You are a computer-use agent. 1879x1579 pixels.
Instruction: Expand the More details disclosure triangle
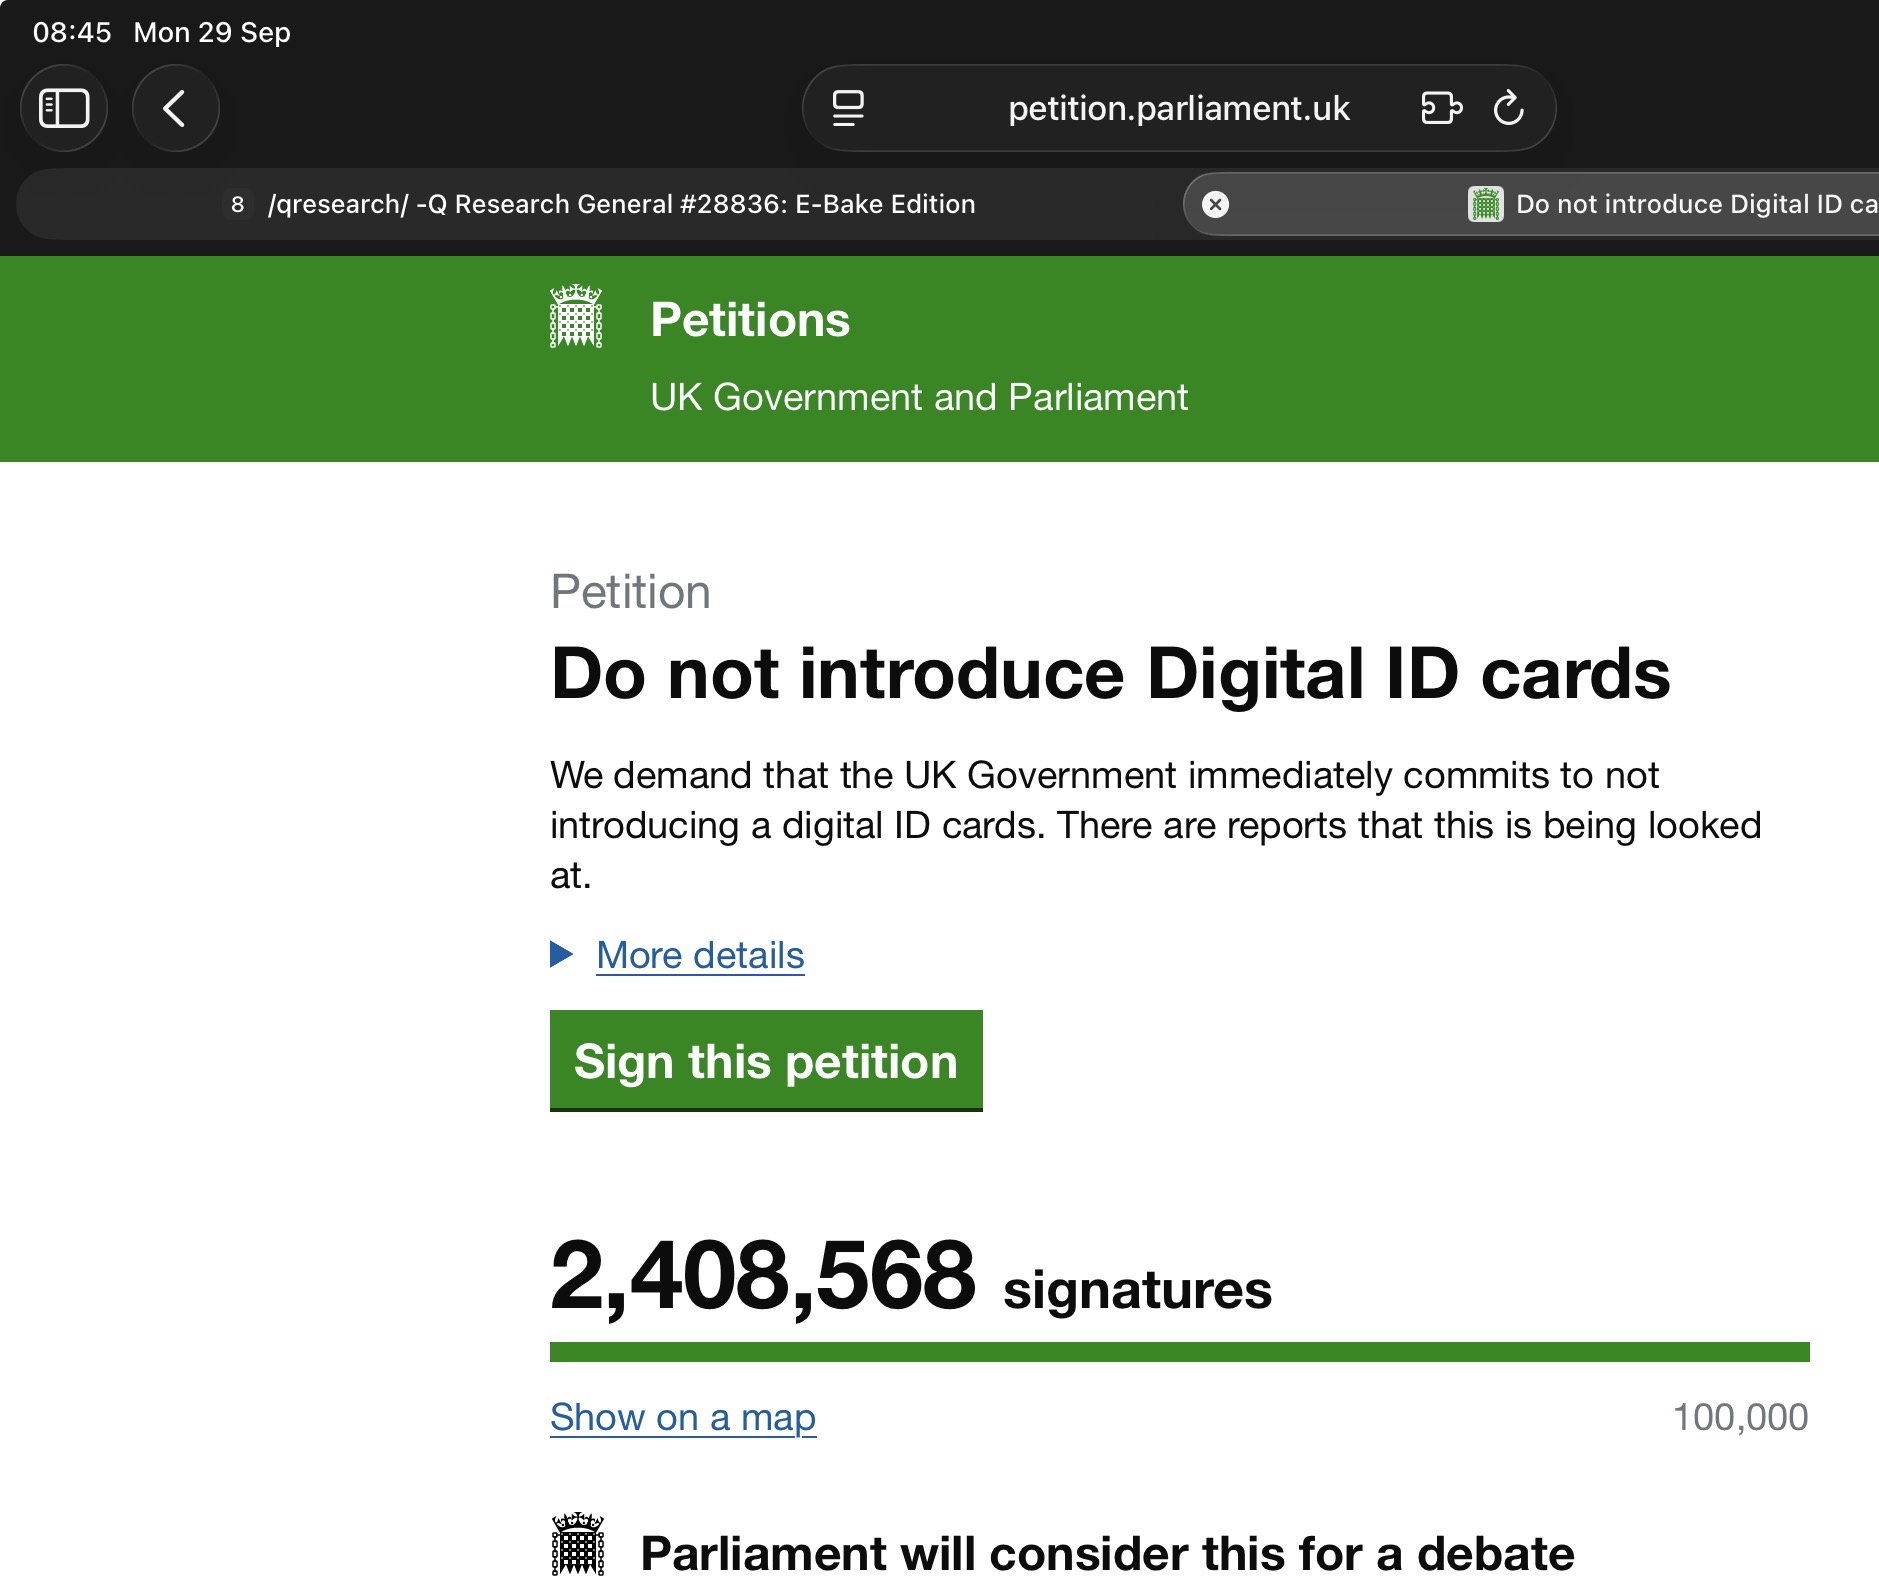562,955
